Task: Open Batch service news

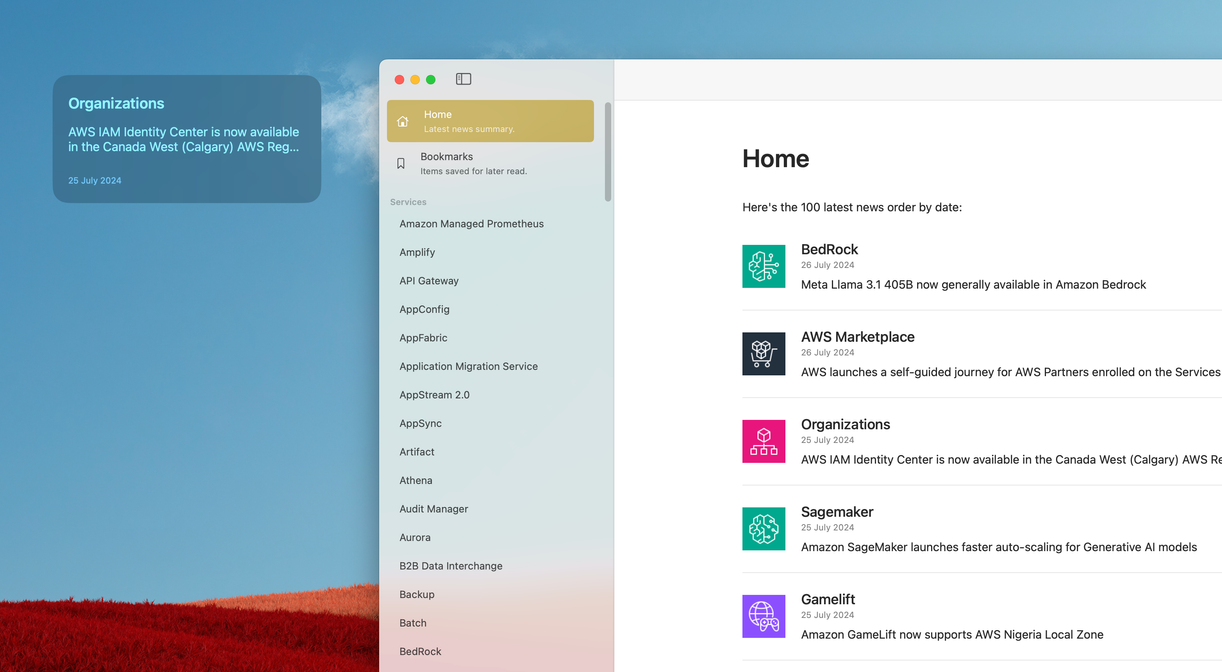Action: tap(413, 623)
